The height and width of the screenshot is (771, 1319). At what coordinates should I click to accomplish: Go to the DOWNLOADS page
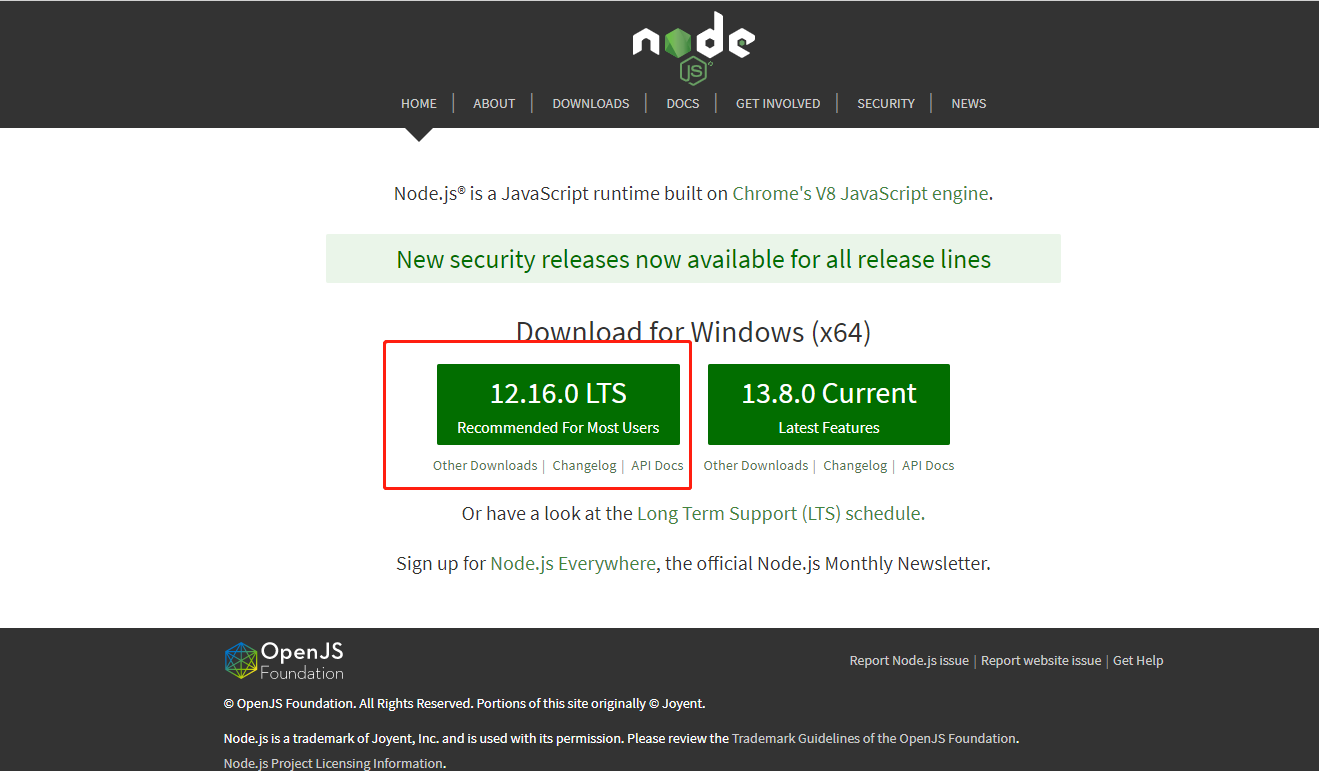coord(591,103)
